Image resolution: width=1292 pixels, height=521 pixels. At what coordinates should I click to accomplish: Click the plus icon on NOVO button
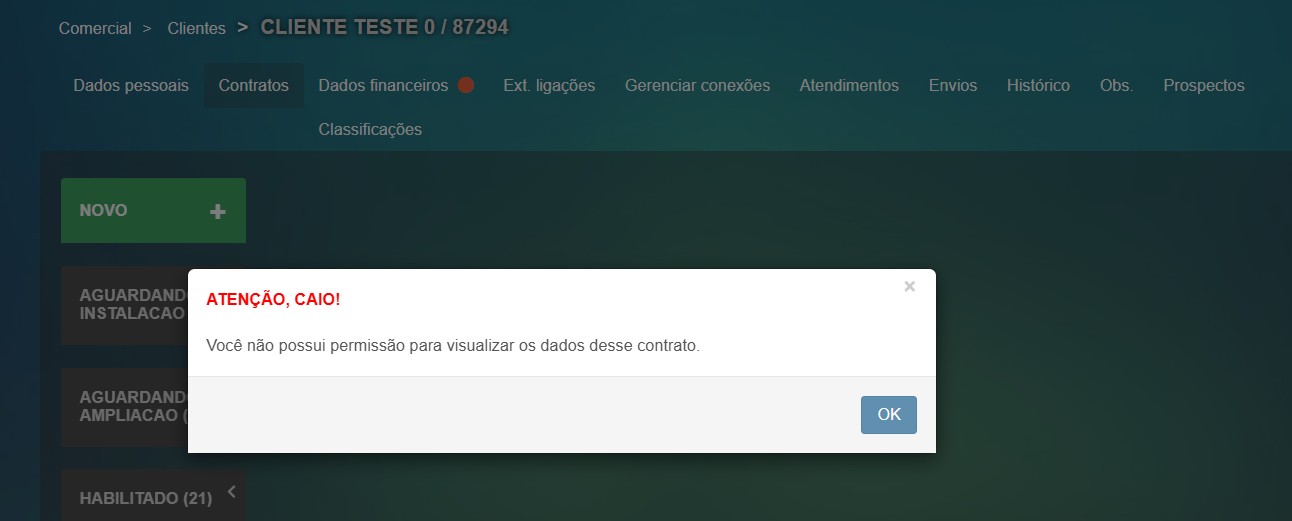(218, 211)
